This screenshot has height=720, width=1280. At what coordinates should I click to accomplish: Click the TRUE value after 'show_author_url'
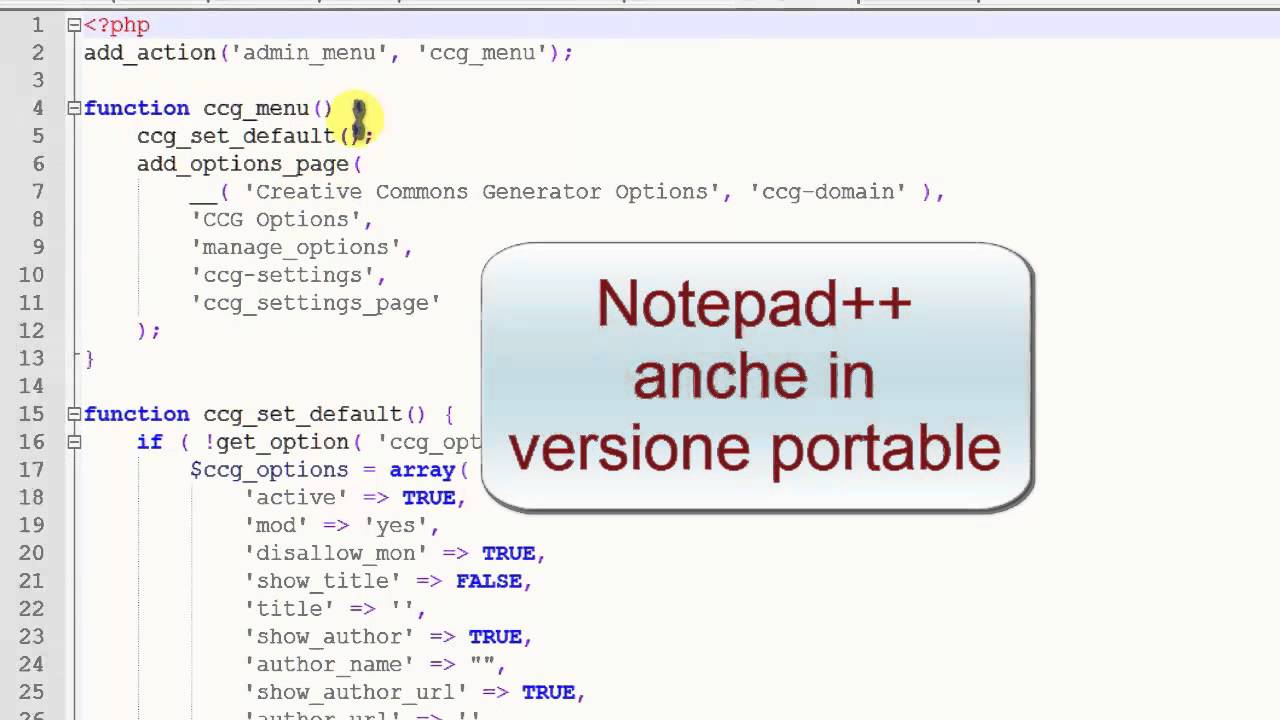[x=549, y=692]
